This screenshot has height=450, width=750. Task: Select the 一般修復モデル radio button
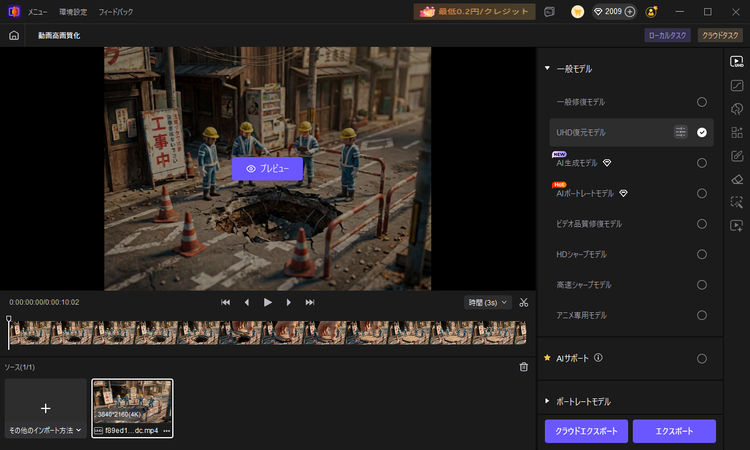click(701, 102)
